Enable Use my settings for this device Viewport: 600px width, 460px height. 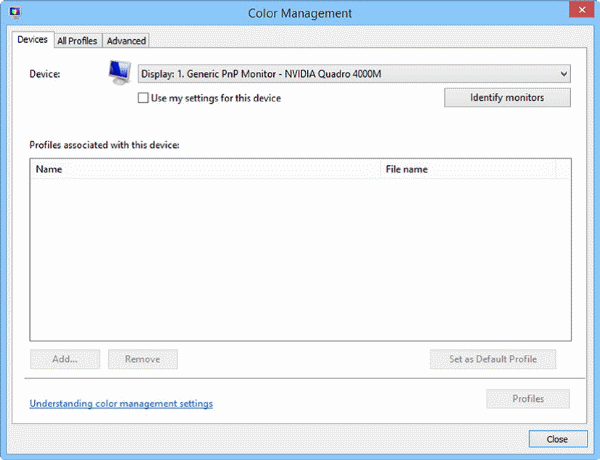143,98
